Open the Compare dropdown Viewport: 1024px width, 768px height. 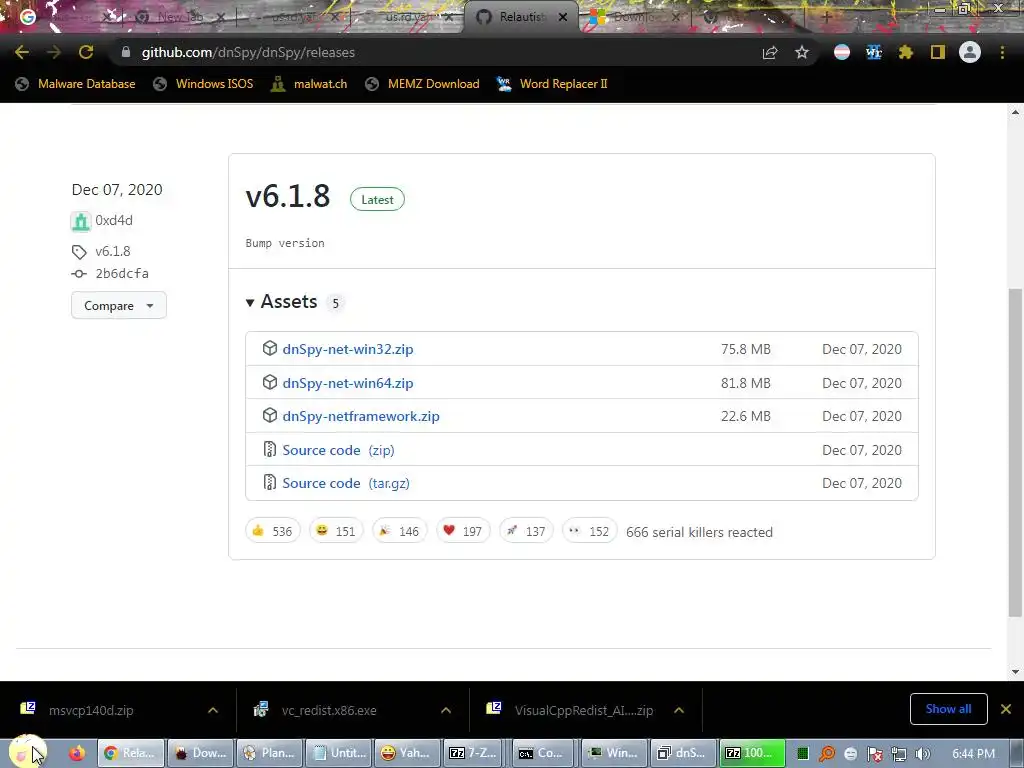click(x=119, y=305)
